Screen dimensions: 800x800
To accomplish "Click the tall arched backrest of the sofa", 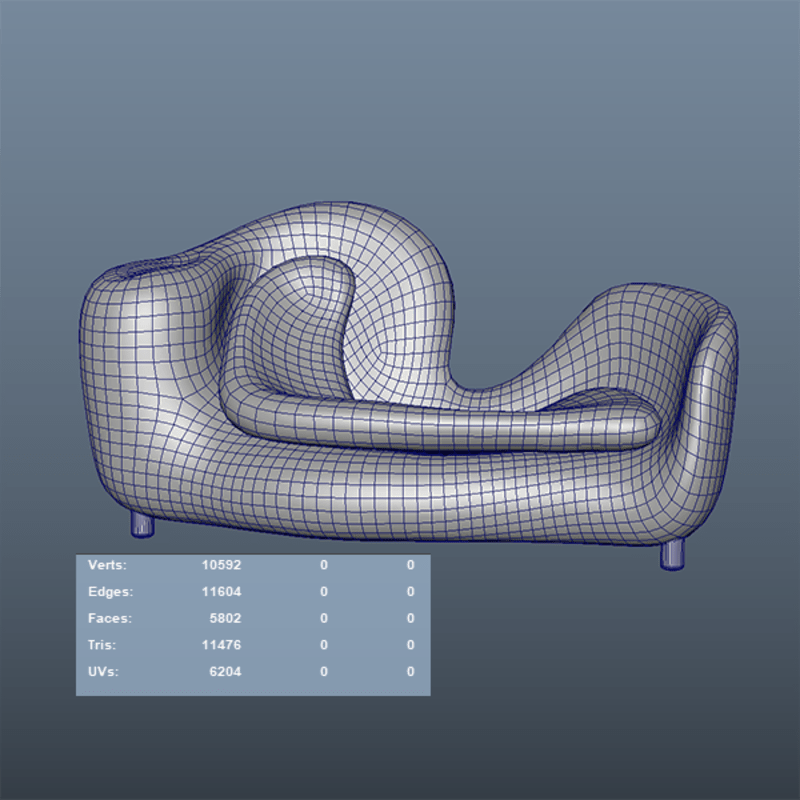I will click(x=390, y=250).
